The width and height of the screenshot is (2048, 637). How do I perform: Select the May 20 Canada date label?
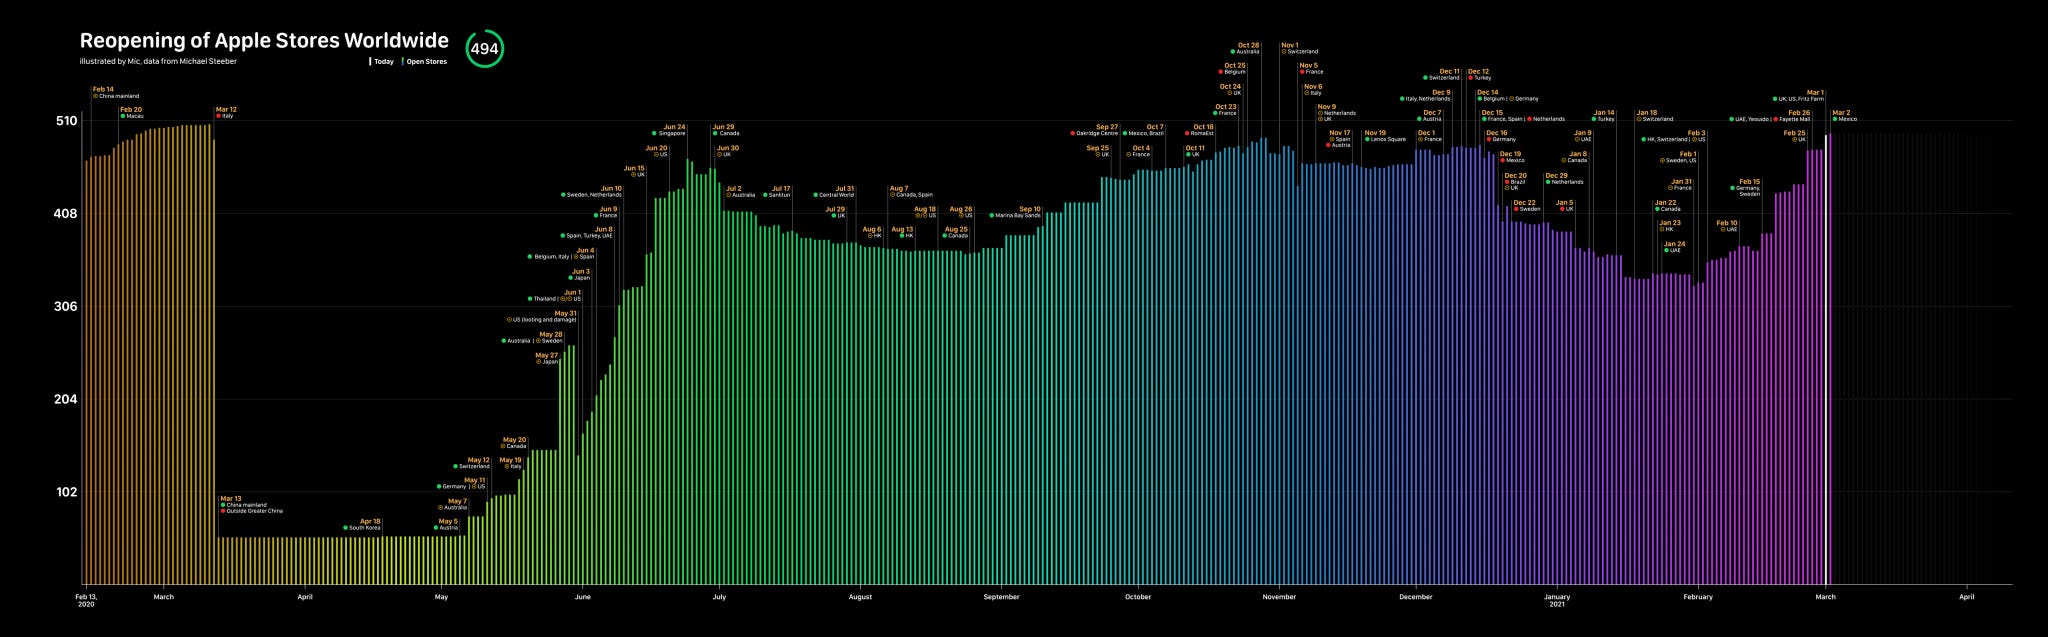coord(514,440)
